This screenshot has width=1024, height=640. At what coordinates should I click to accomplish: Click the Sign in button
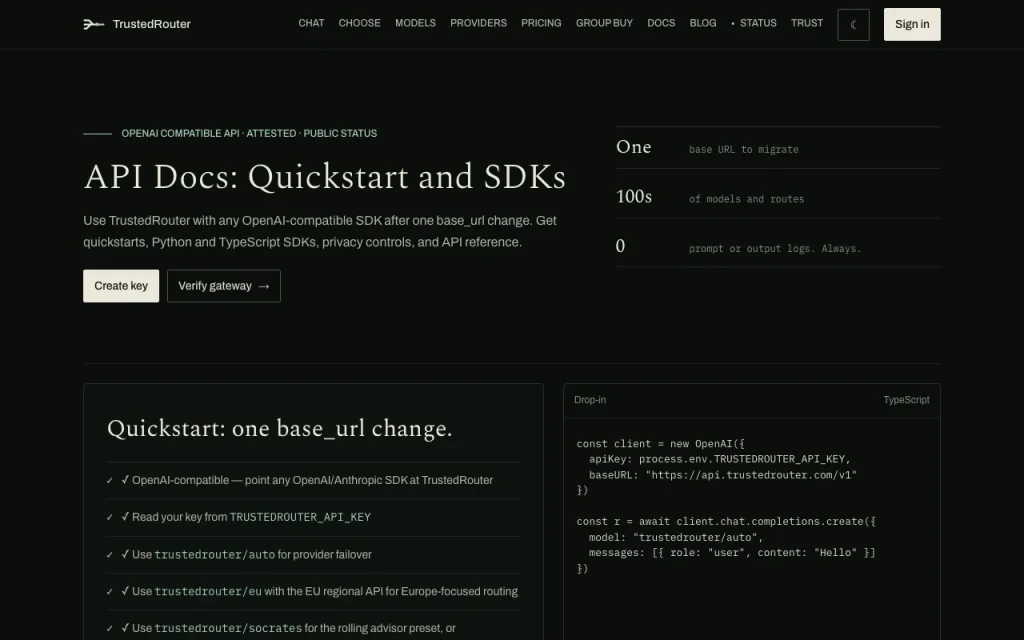(x=912, y=24)
